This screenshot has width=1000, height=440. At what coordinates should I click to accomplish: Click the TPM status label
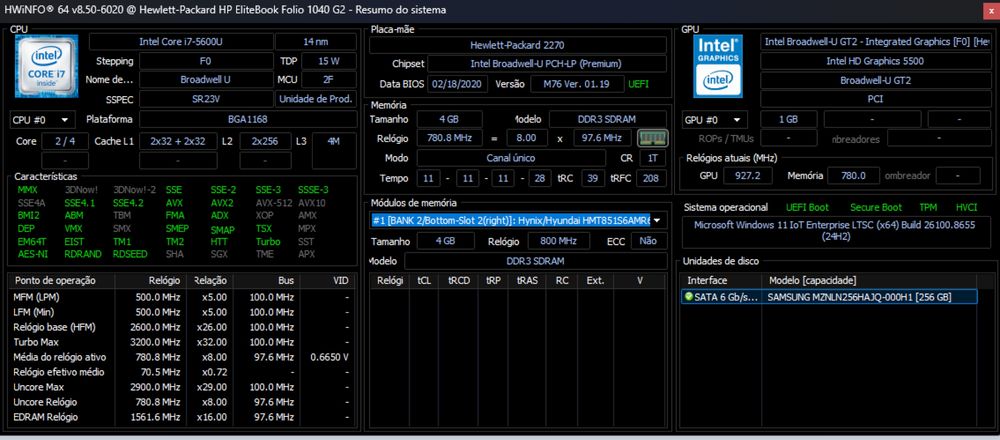[x=928, y=208]
